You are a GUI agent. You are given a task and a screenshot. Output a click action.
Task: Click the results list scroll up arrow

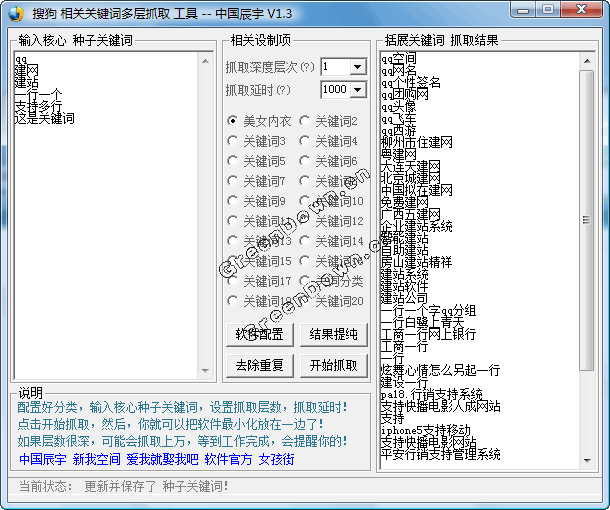(587, 61)
